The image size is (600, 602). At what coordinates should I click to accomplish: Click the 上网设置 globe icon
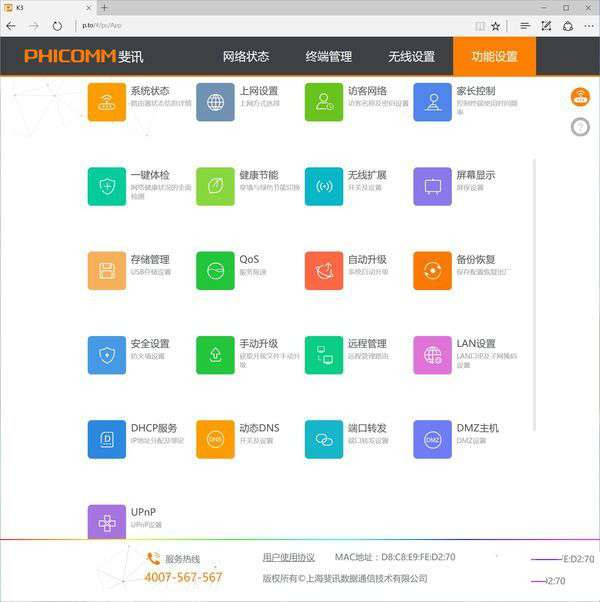(x=215, y=102)
